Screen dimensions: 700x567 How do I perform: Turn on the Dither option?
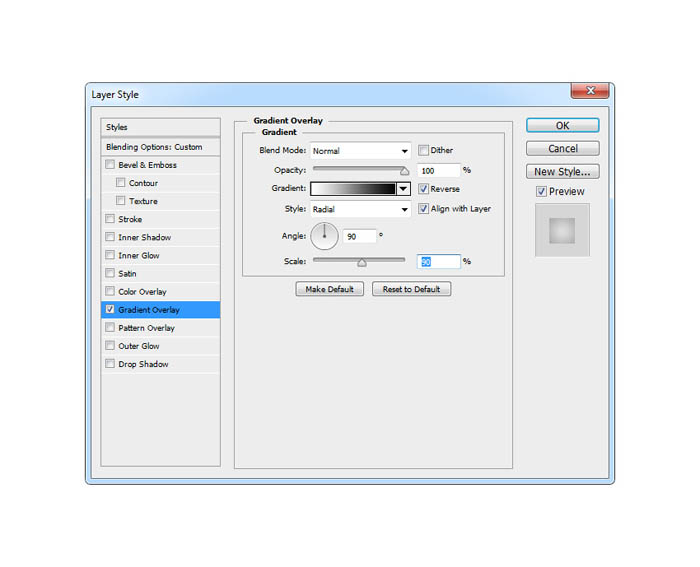click(423, 150)
